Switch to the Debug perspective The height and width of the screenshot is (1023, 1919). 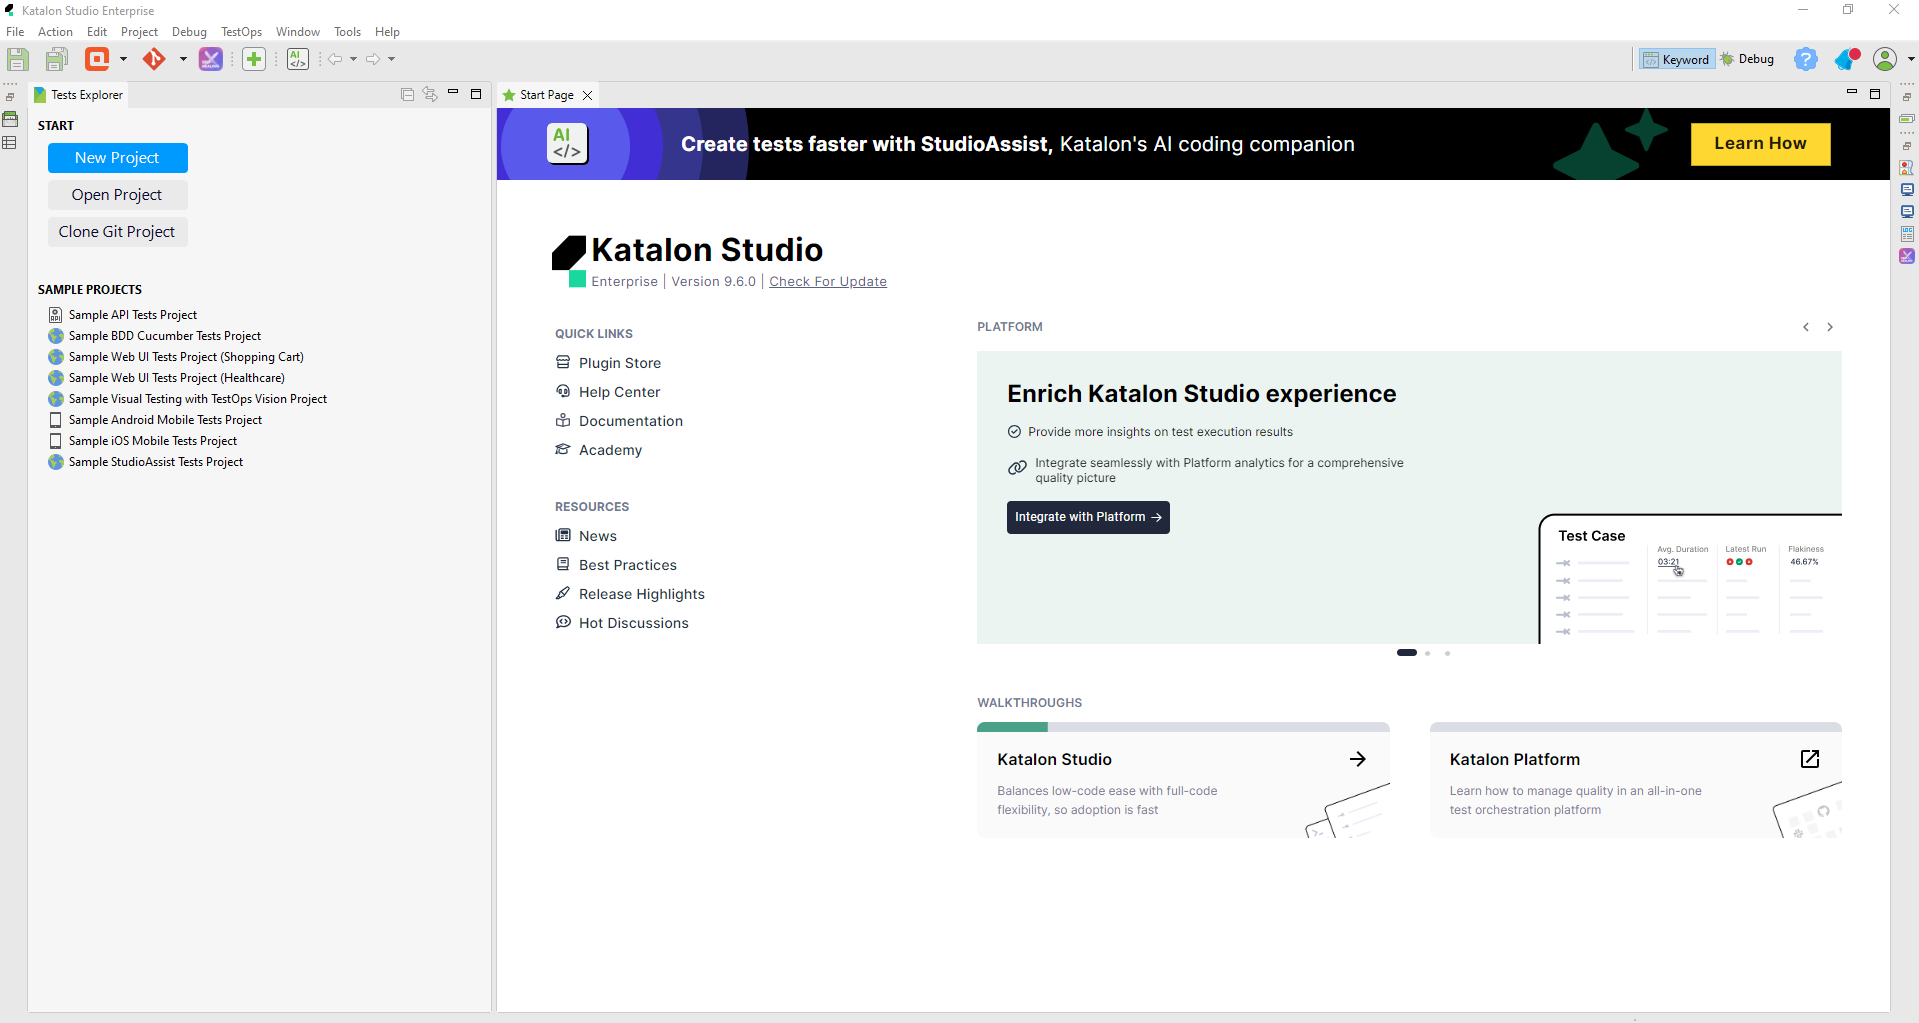pyautogui.click(x=1748, y=60)
